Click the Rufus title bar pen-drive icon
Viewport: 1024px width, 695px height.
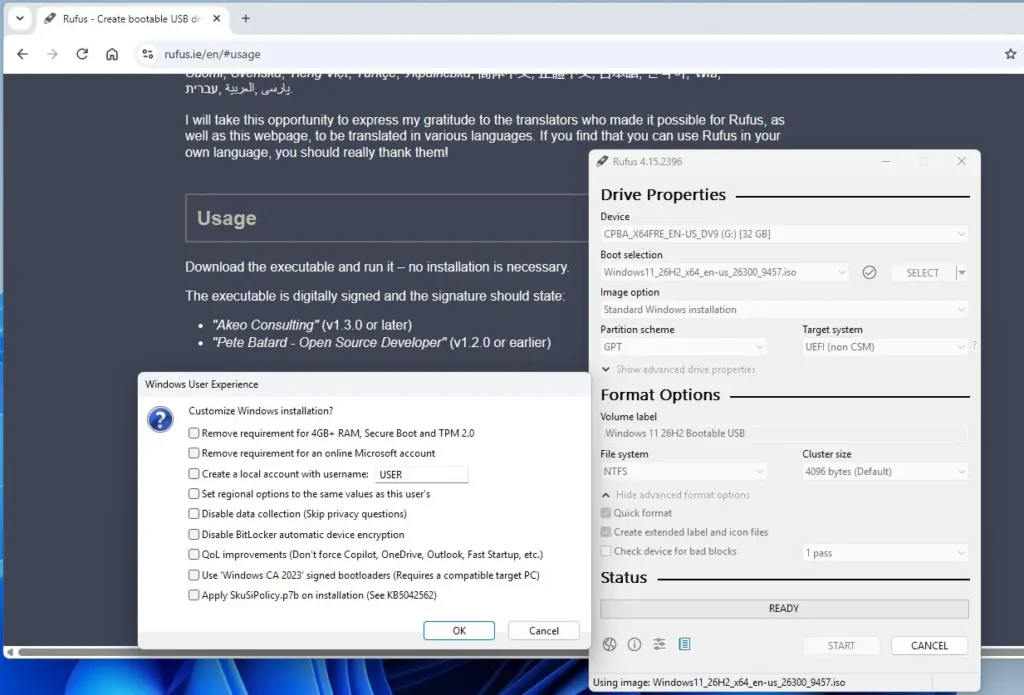tap(602, 161)
